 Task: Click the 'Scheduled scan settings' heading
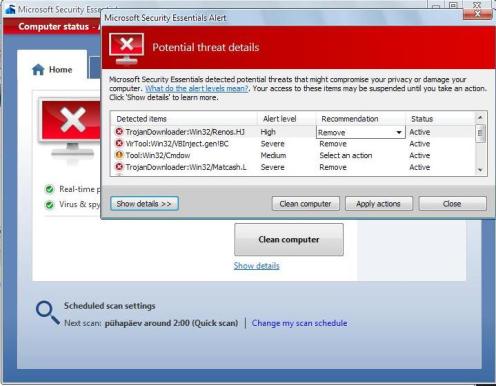pos(110,306)
